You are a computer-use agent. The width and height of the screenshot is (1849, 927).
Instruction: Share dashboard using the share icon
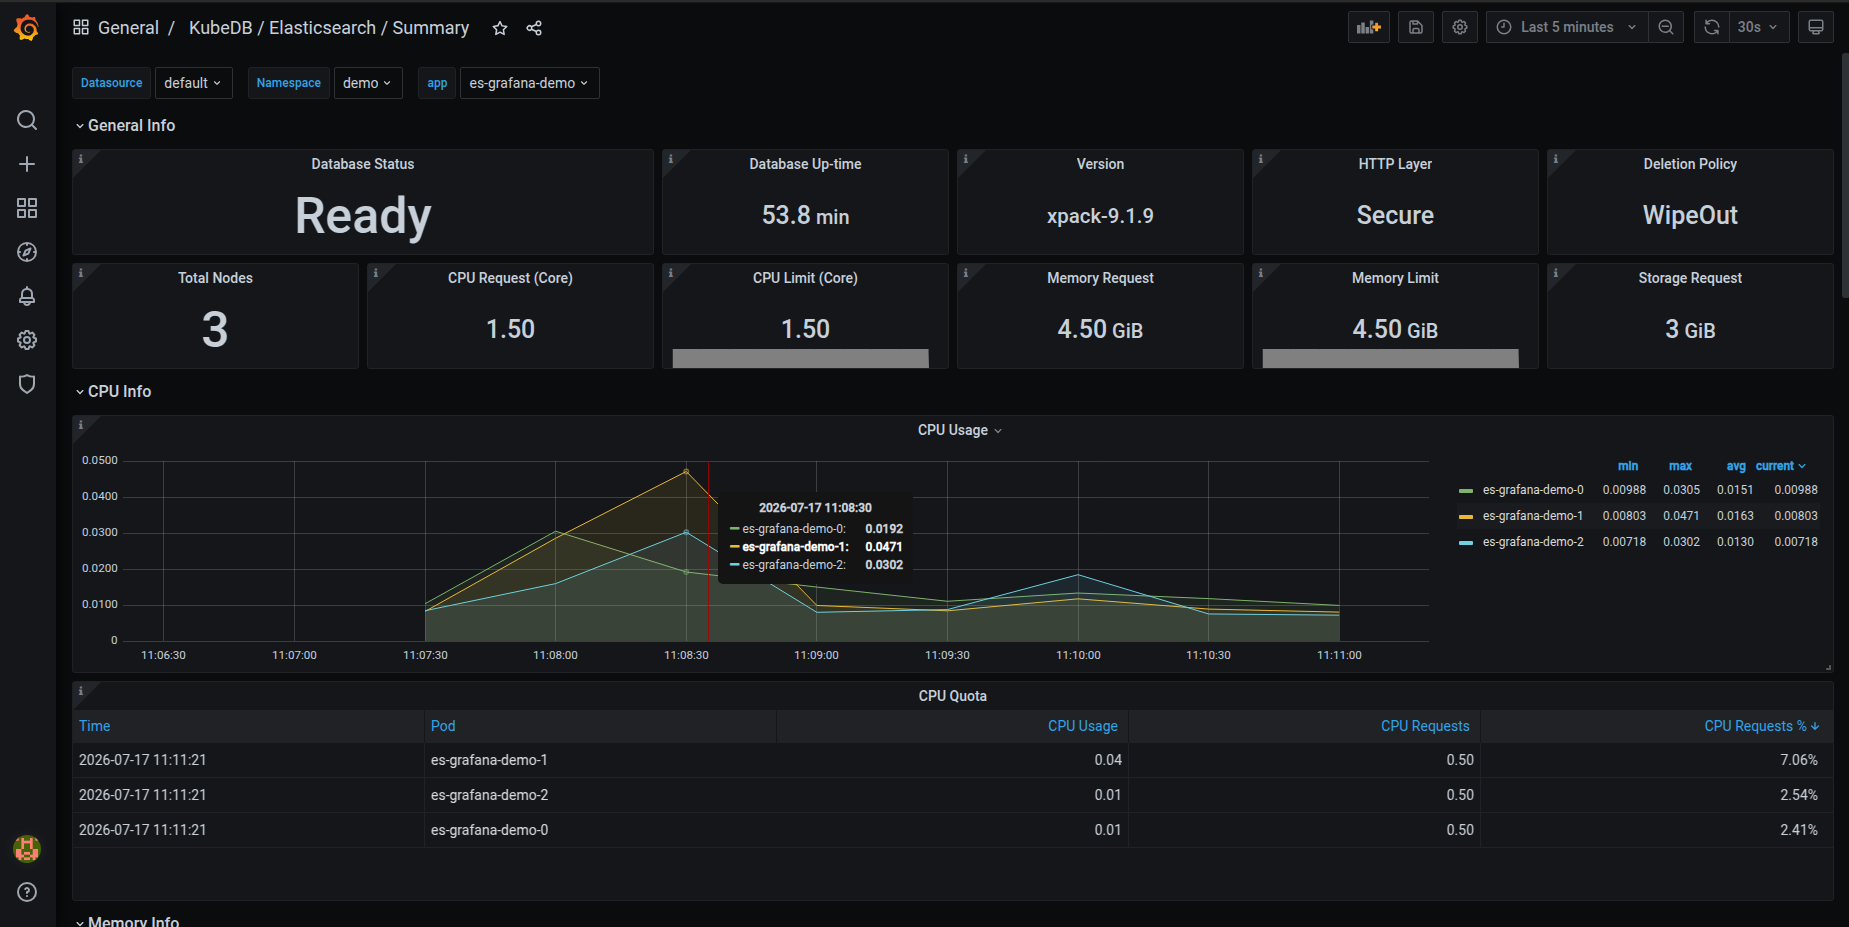[x=534, y=28]
